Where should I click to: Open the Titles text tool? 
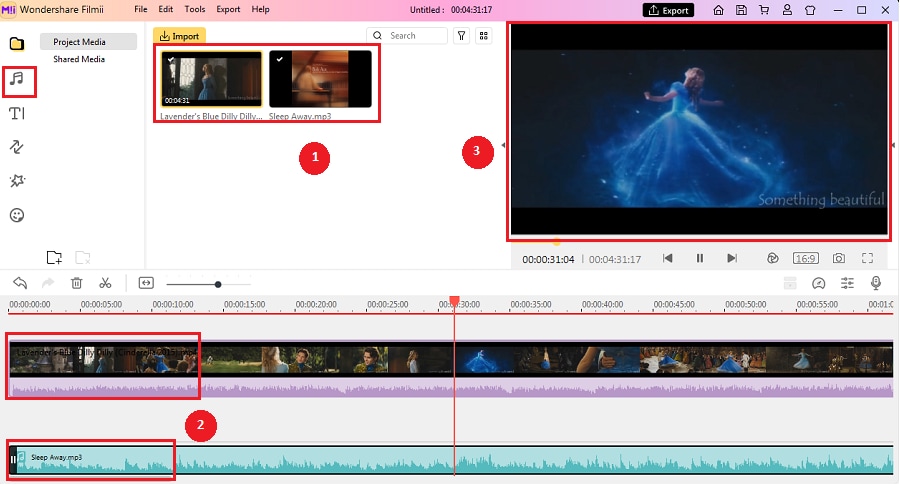coord(17,114)
